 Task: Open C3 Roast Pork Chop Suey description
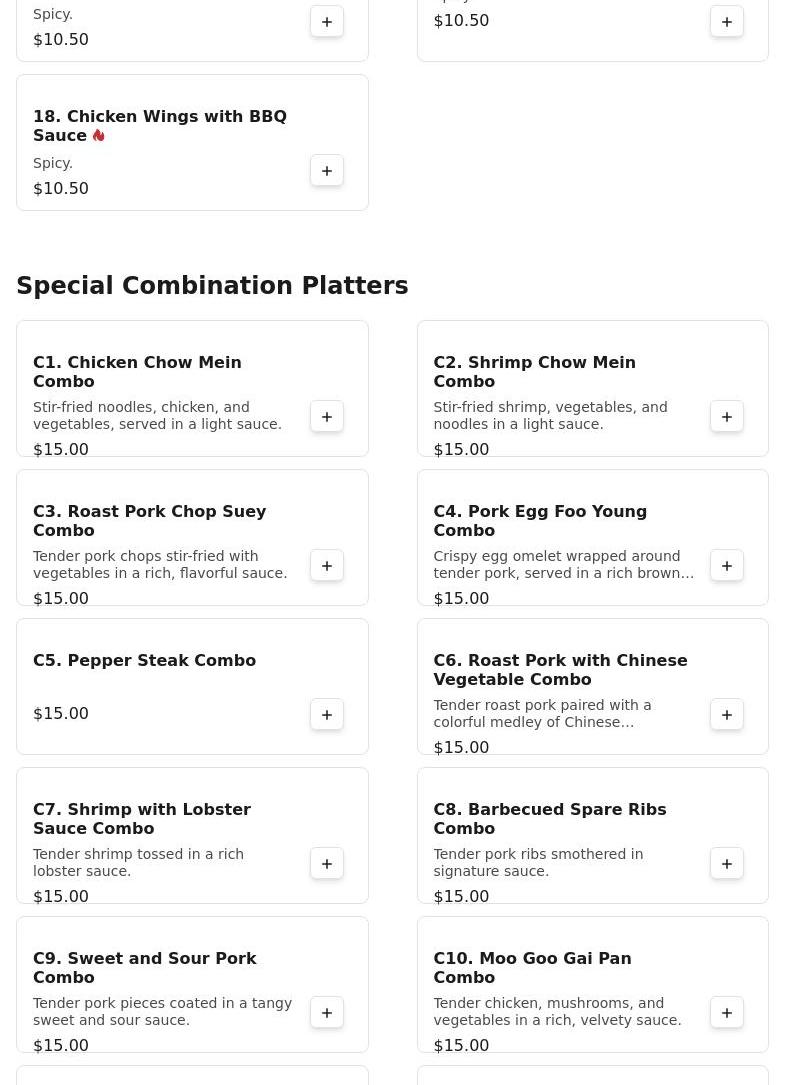(x=160, y=564)
